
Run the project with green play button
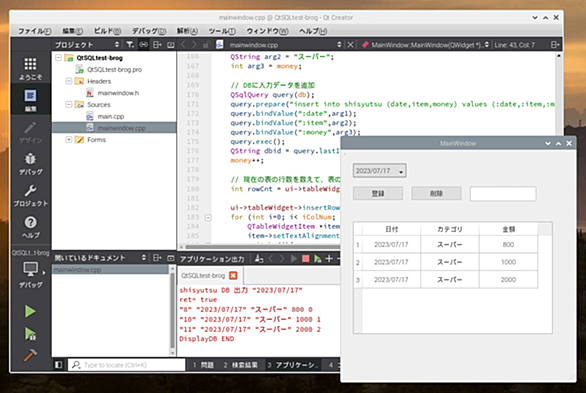click(30, 311)
